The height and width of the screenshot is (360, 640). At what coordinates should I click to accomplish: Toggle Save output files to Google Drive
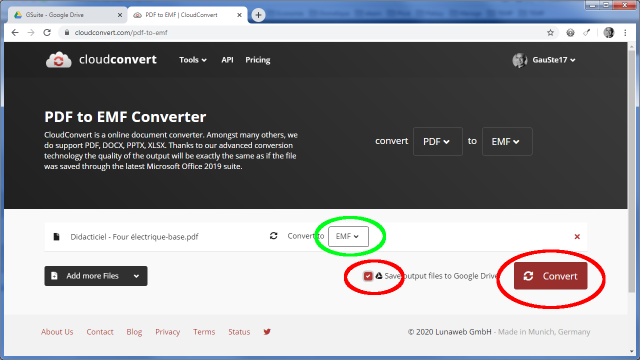(x=368, y=276)
